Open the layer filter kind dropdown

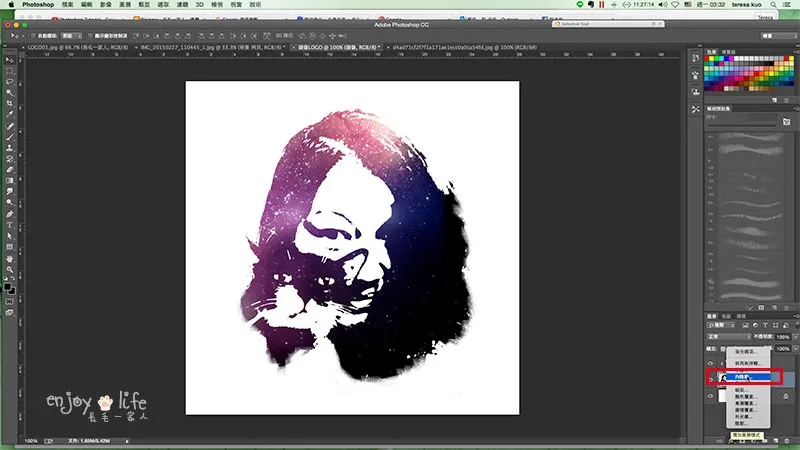pos(721,325)
